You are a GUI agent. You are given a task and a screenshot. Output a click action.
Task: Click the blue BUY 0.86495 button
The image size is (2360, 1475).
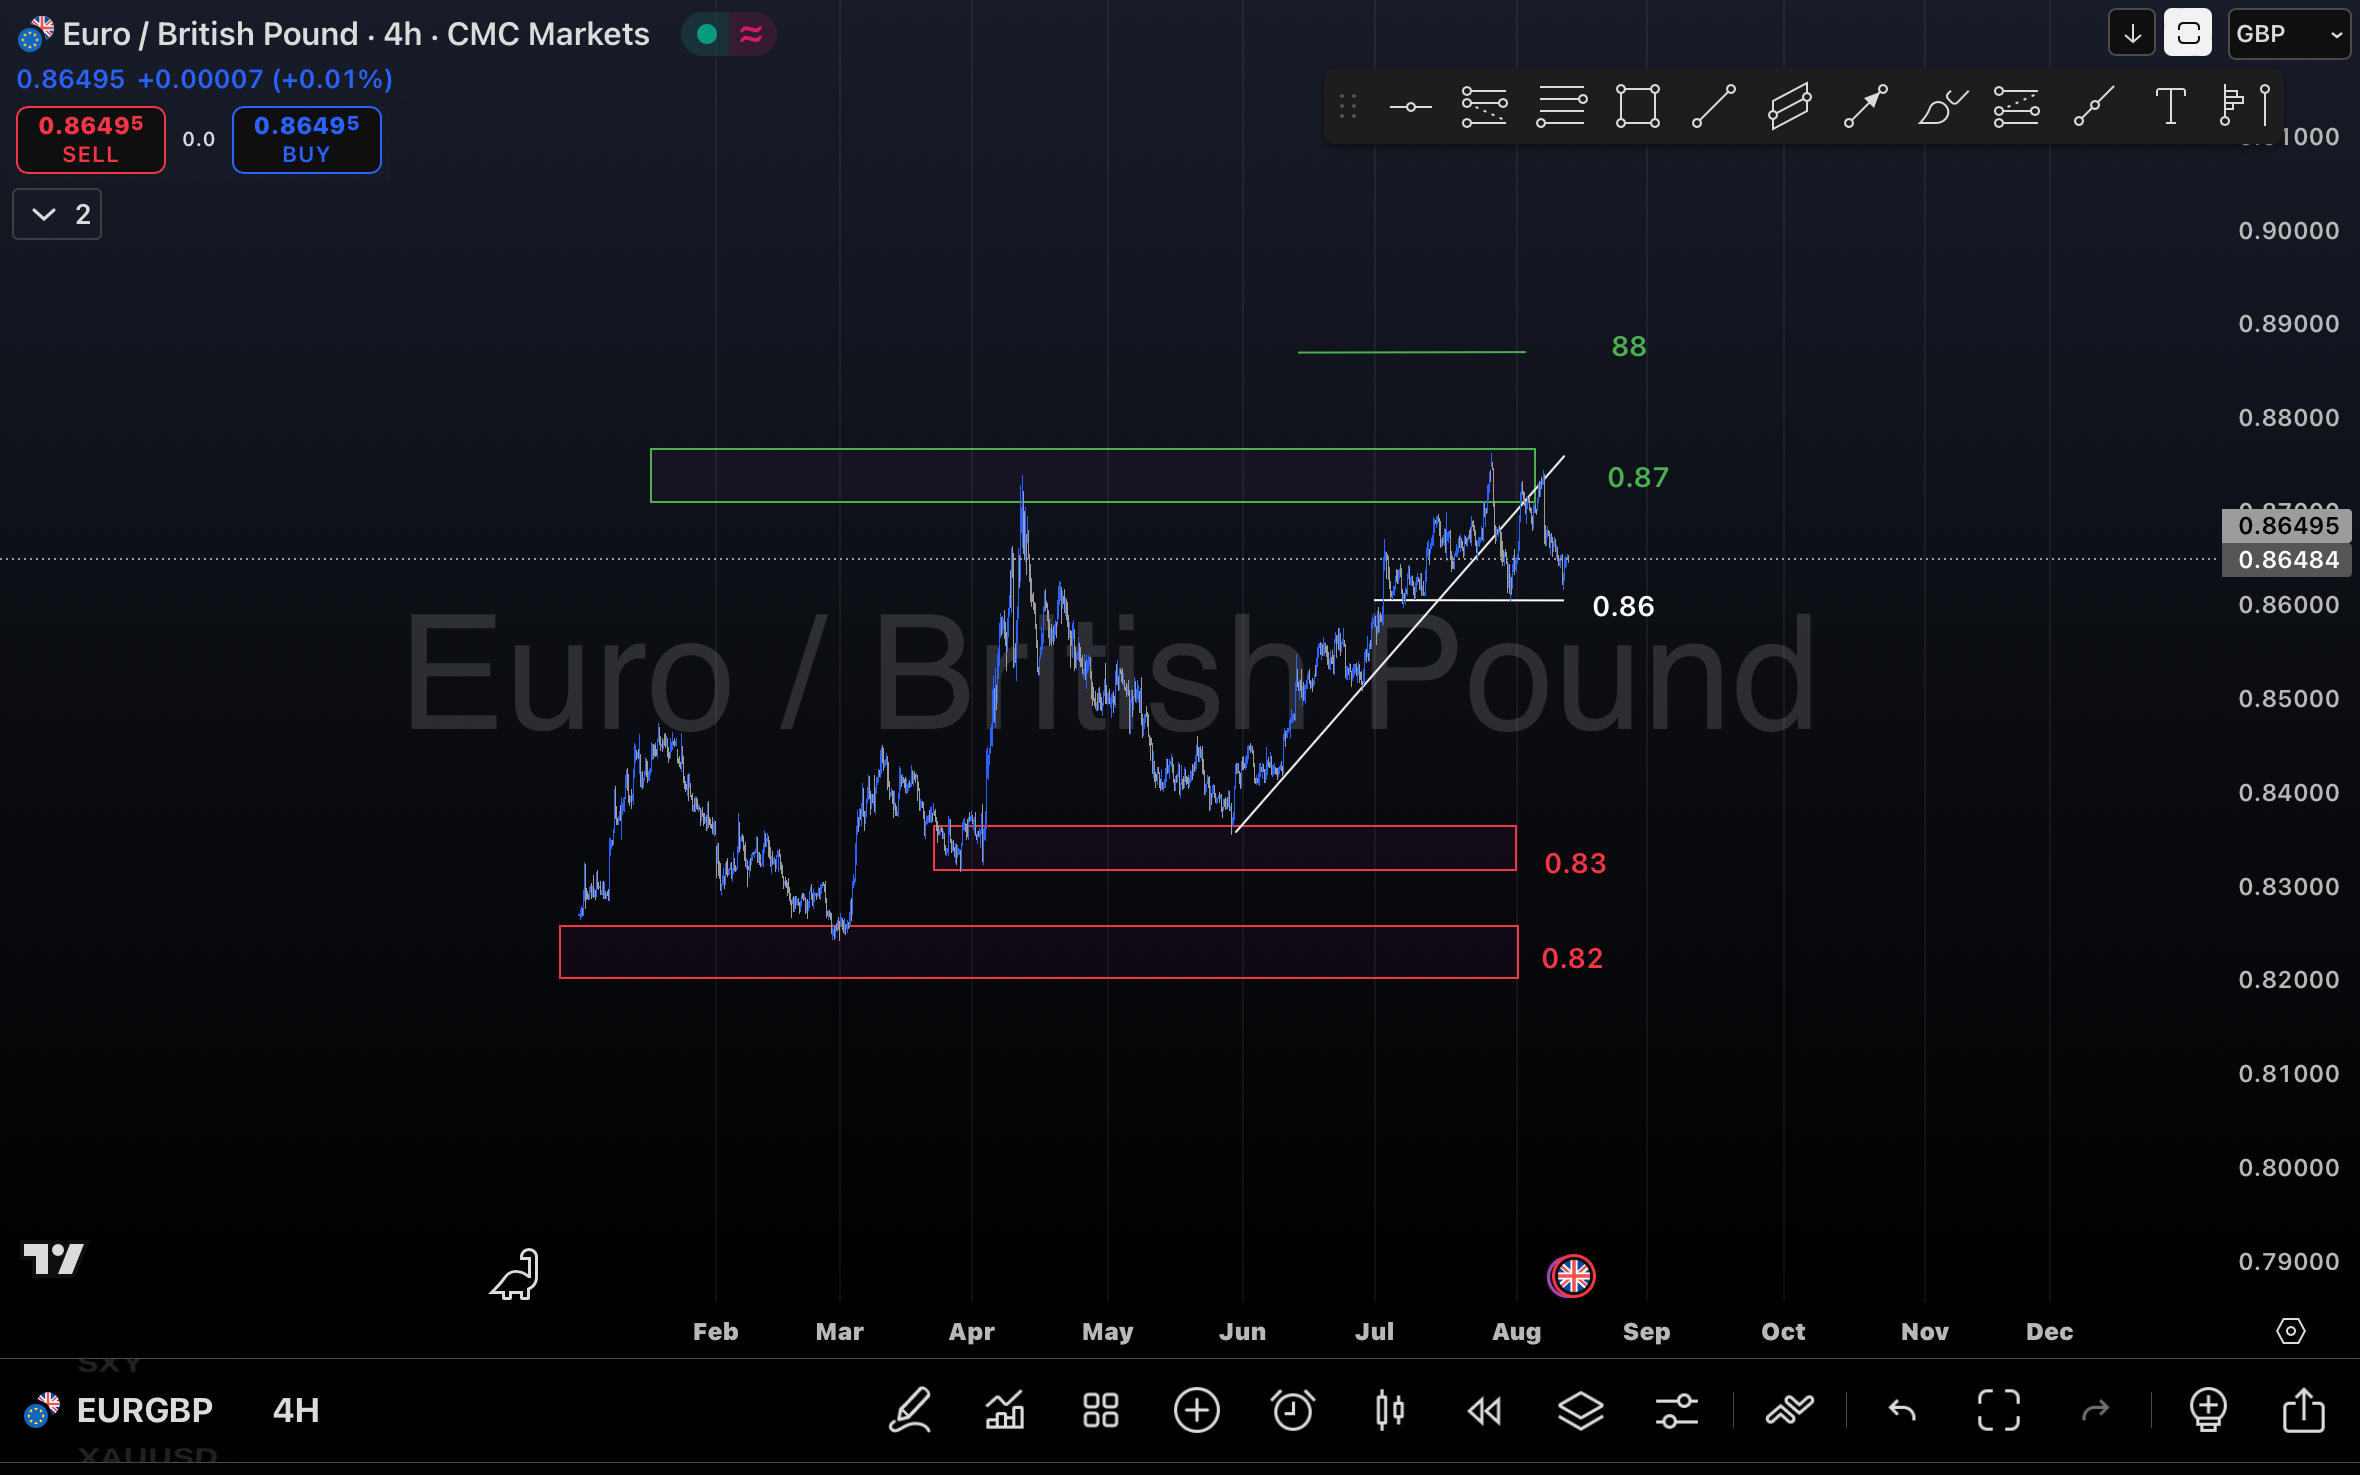(x=306, y=140)
